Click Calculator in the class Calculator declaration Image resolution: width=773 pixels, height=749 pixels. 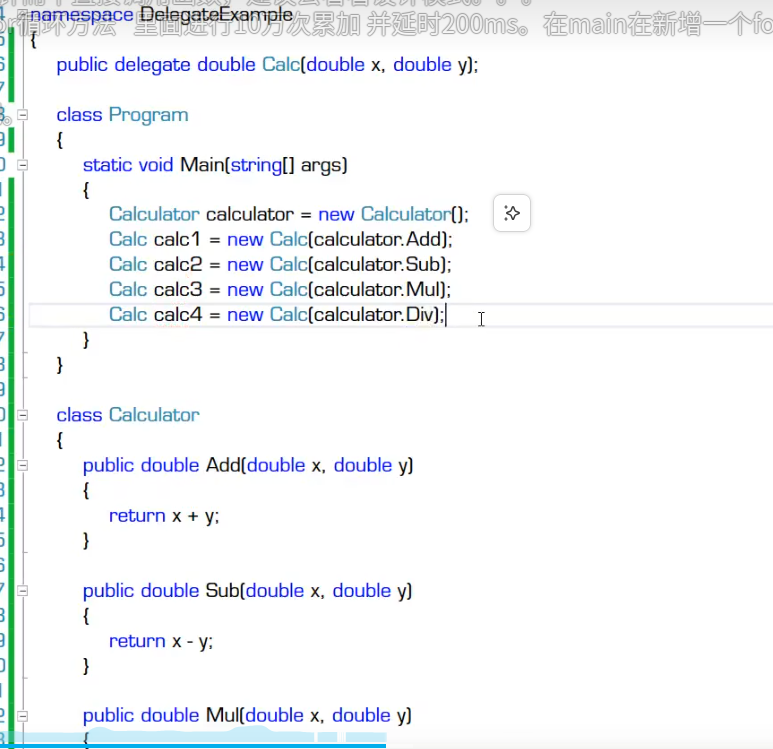[154, 415]
